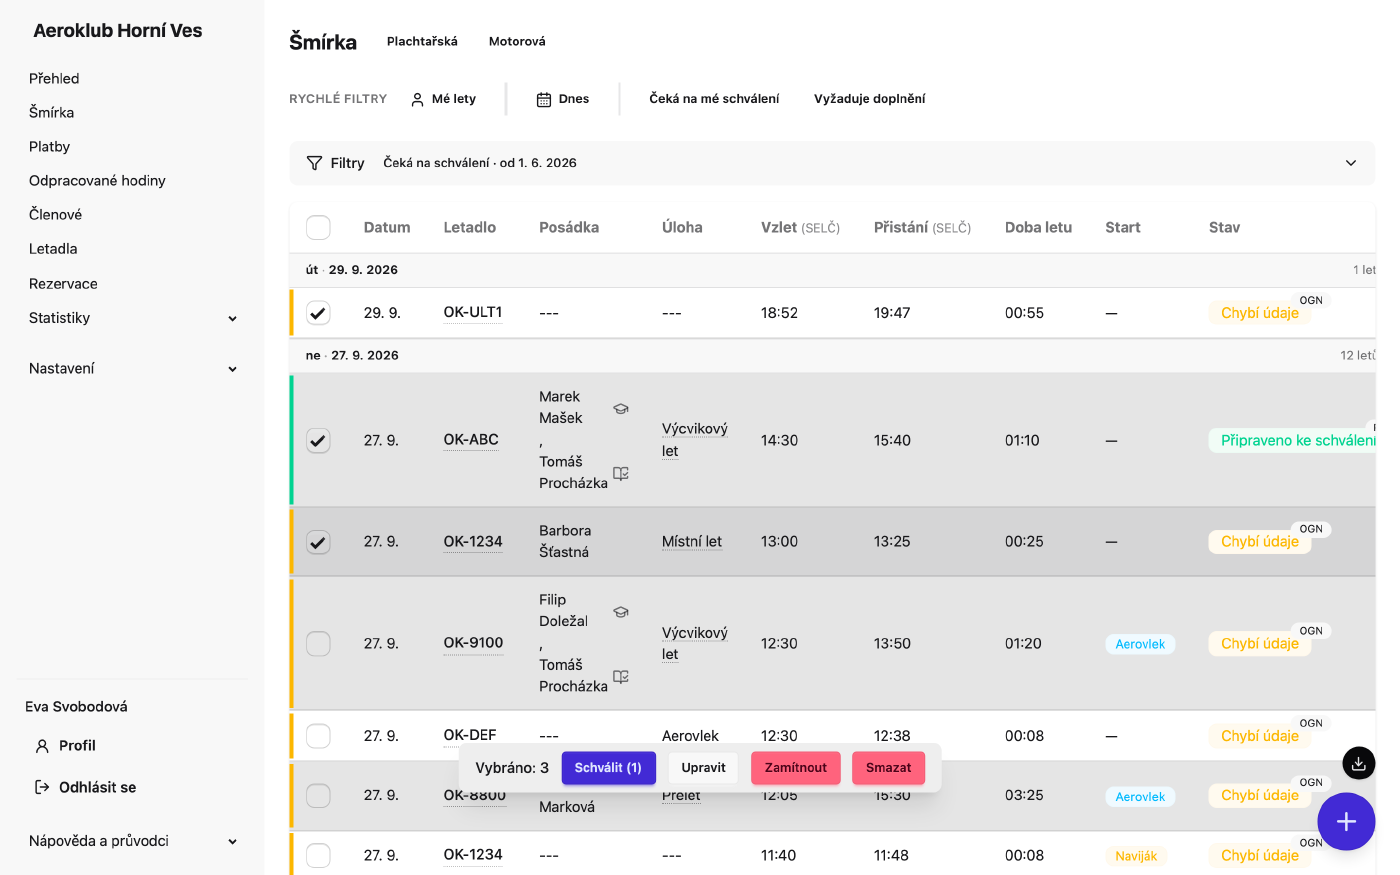Click instructor book icon in OK-ABC row

click(621, 473)
